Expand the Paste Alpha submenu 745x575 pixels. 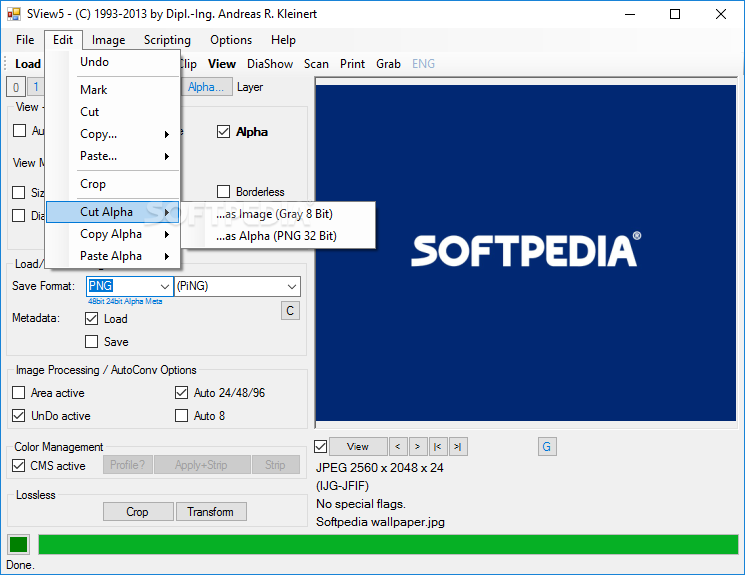click(x=113, y=256)
